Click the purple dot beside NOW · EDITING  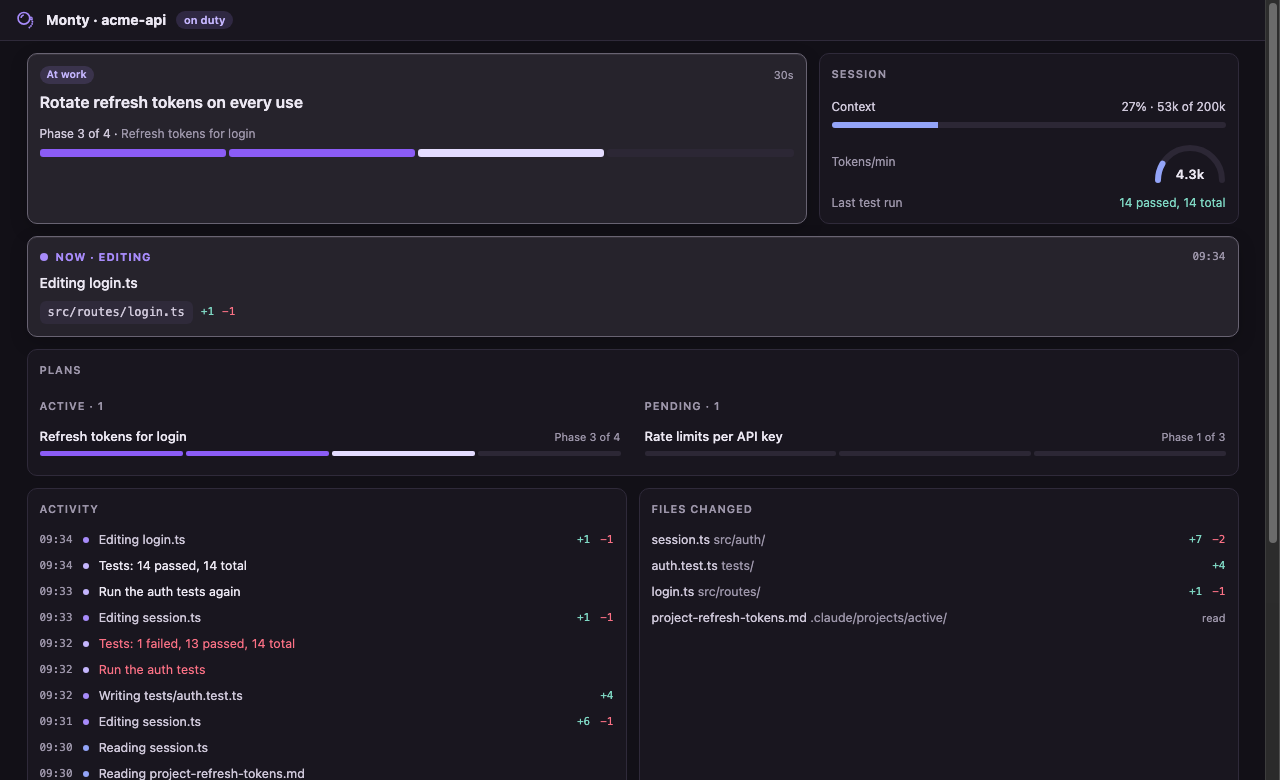44,257
